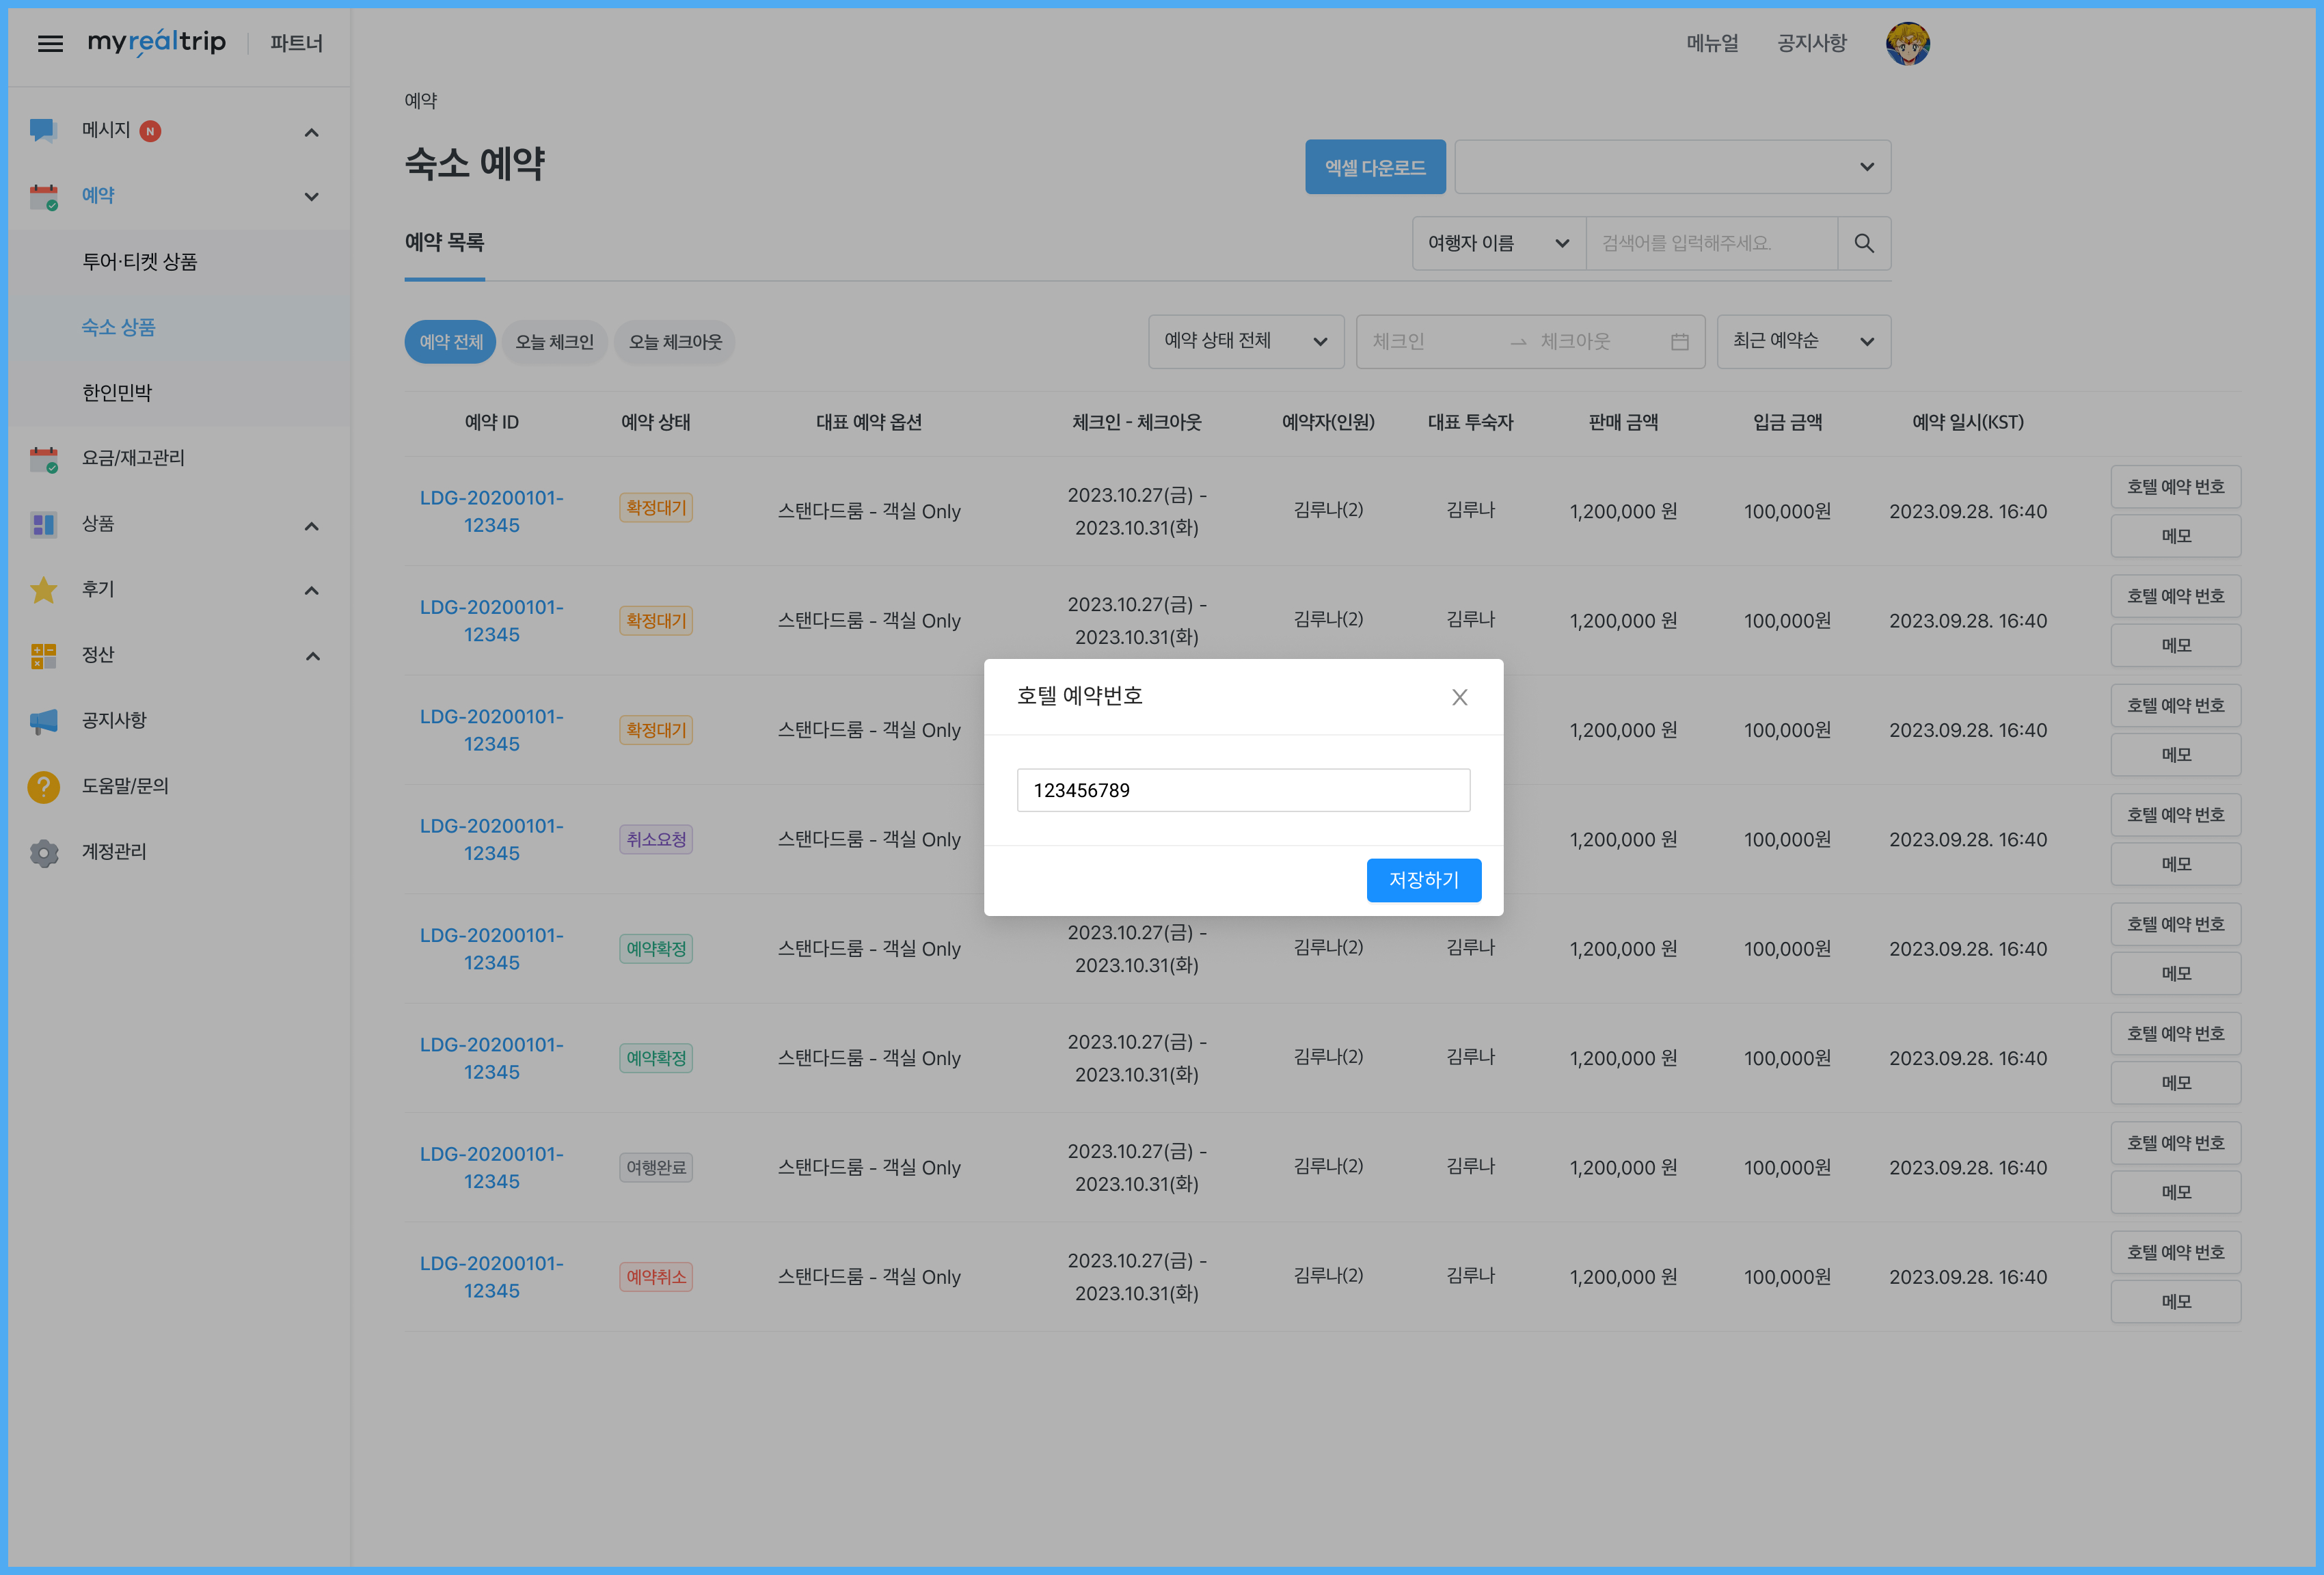This screenshot has height=1575, width=2324.
Task: Open the 여행자 이름 search type dropdown
Action: [1497, 243]
